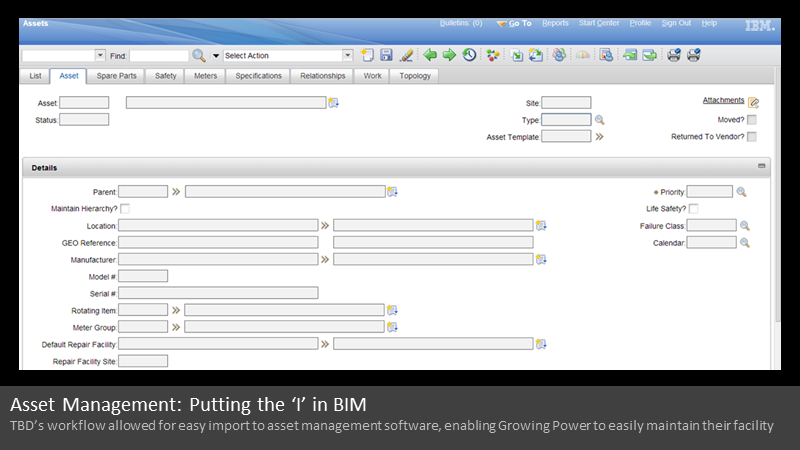This screenshot has width=800, height=450.
Task: Click the swap assets toolbar icon
Action: click(x=536, y=55)
